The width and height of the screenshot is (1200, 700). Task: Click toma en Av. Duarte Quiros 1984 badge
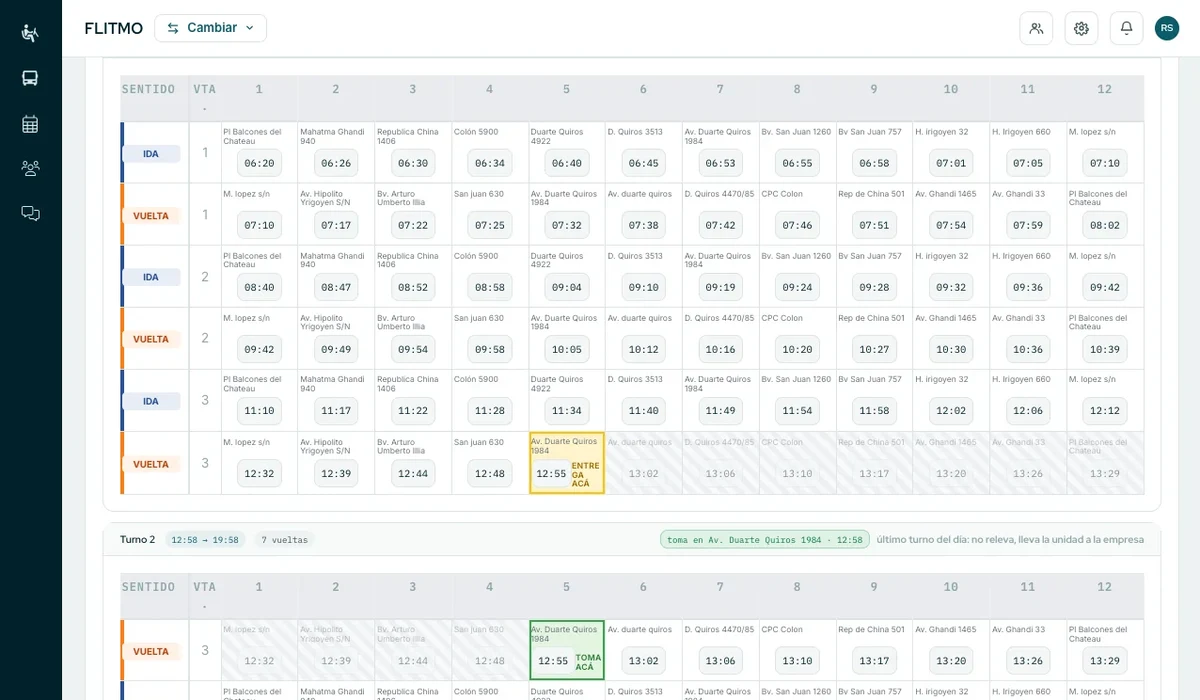click(765, 540)
